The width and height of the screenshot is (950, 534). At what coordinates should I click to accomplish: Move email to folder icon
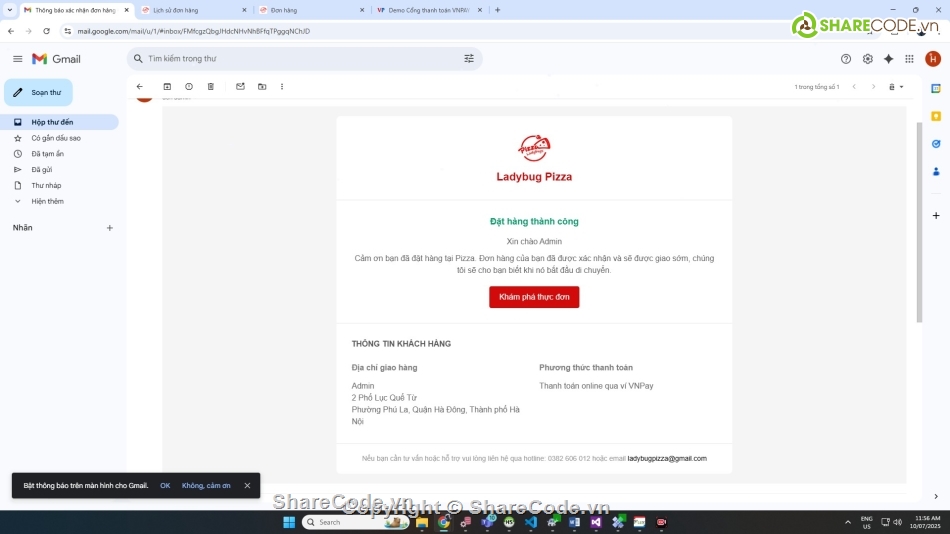click(x=262, y=87)
